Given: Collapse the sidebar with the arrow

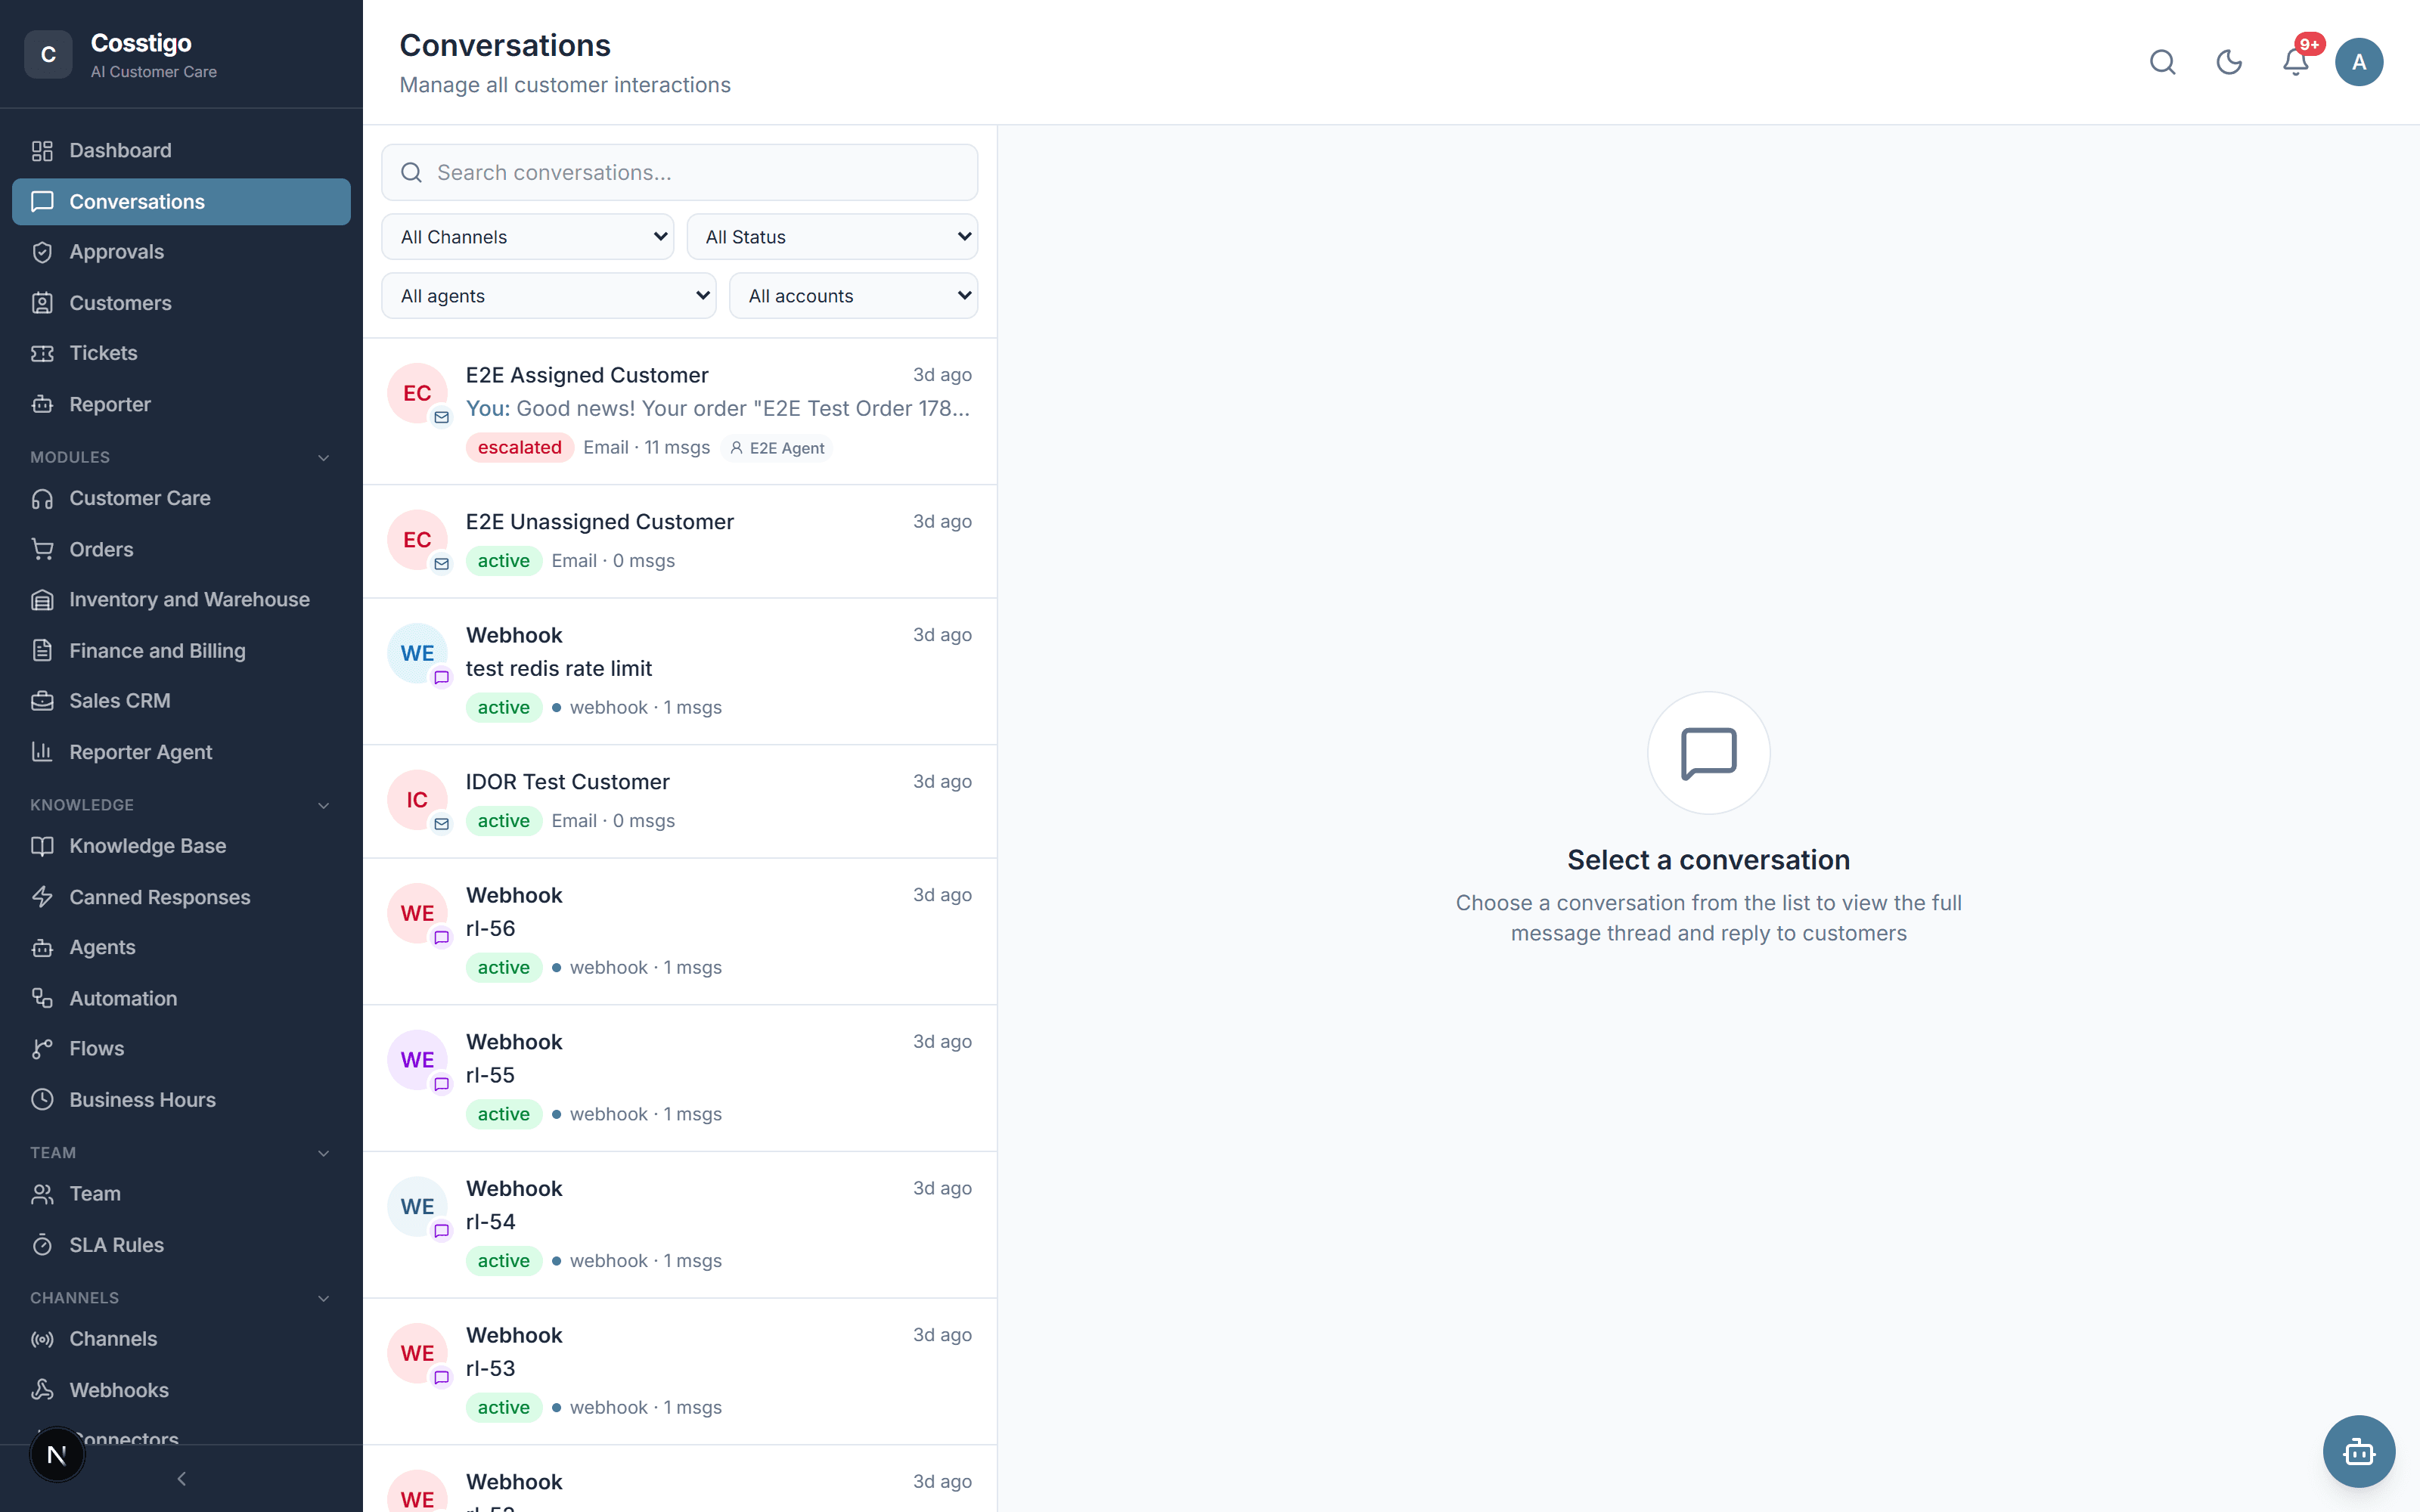Looking at the screenshot, I should (181, 1479).
